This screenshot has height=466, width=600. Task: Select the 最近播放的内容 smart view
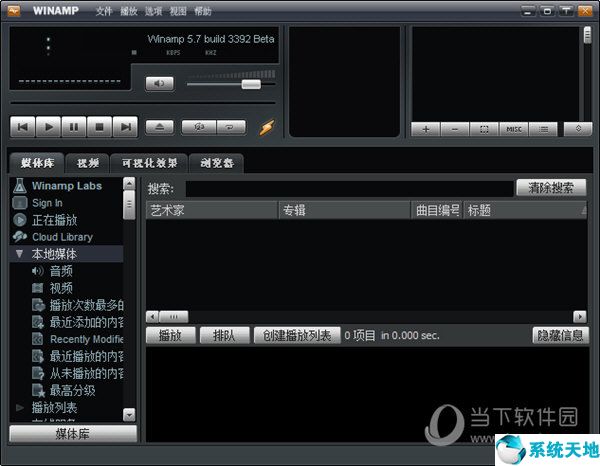pyautogui.click(x=86, y=356)
